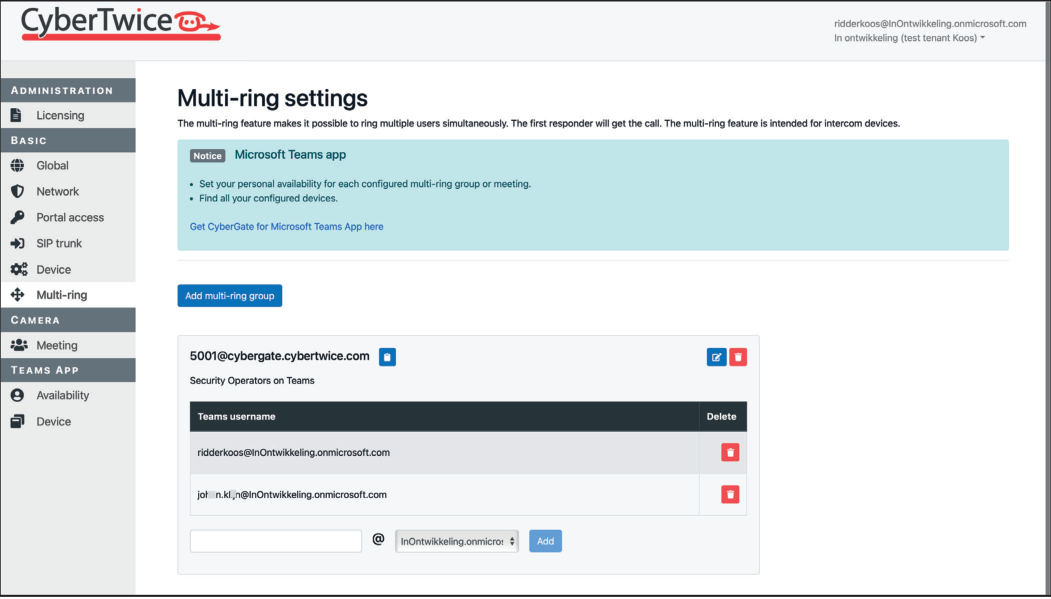The width and height of the screenshot is (1051, 599).
Task: Follow the Get CyberGate for Microsoft Teams App link
Action: point(285,226)
